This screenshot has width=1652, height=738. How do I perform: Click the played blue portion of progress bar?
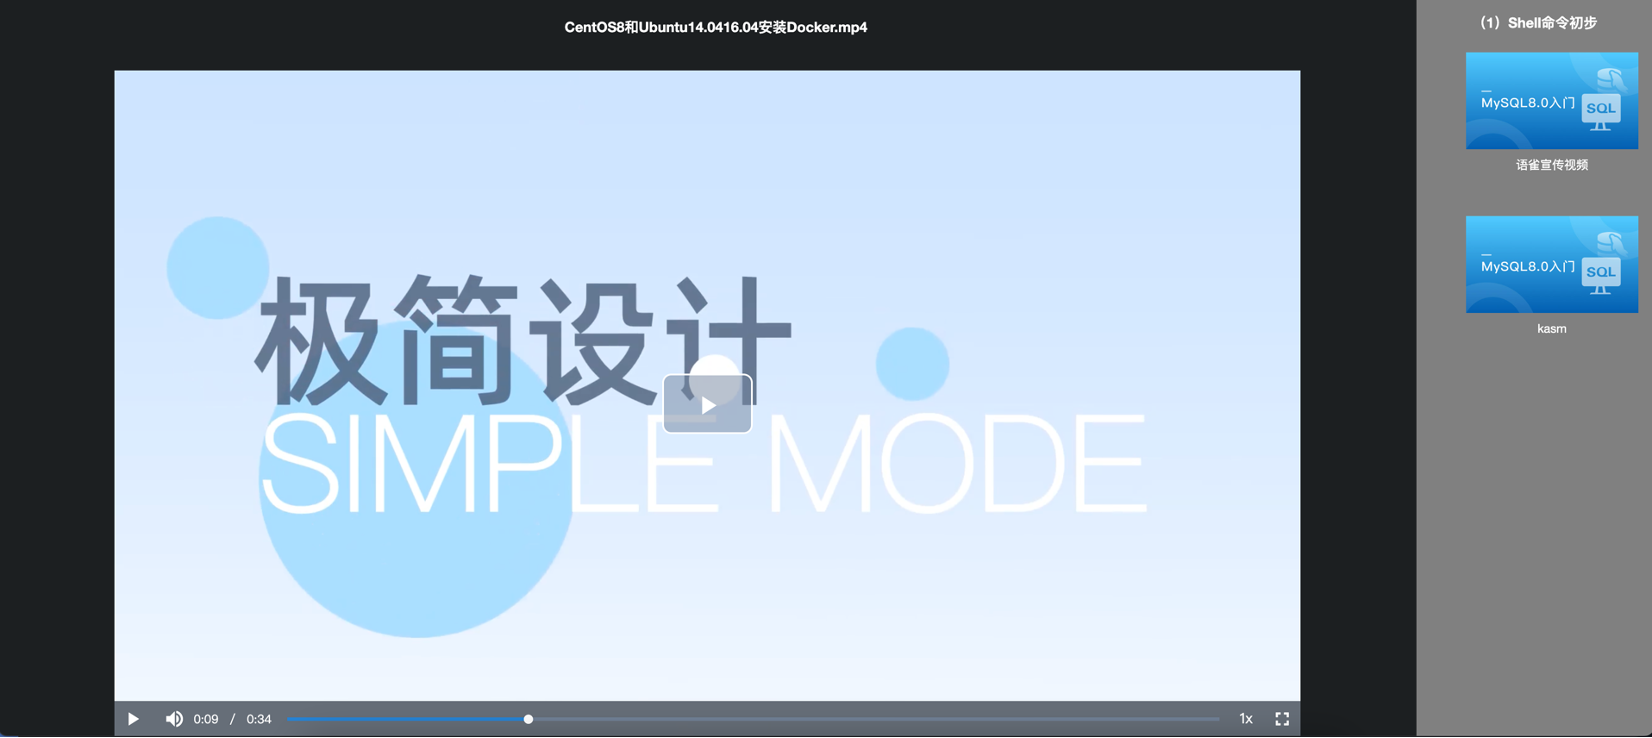400,719
